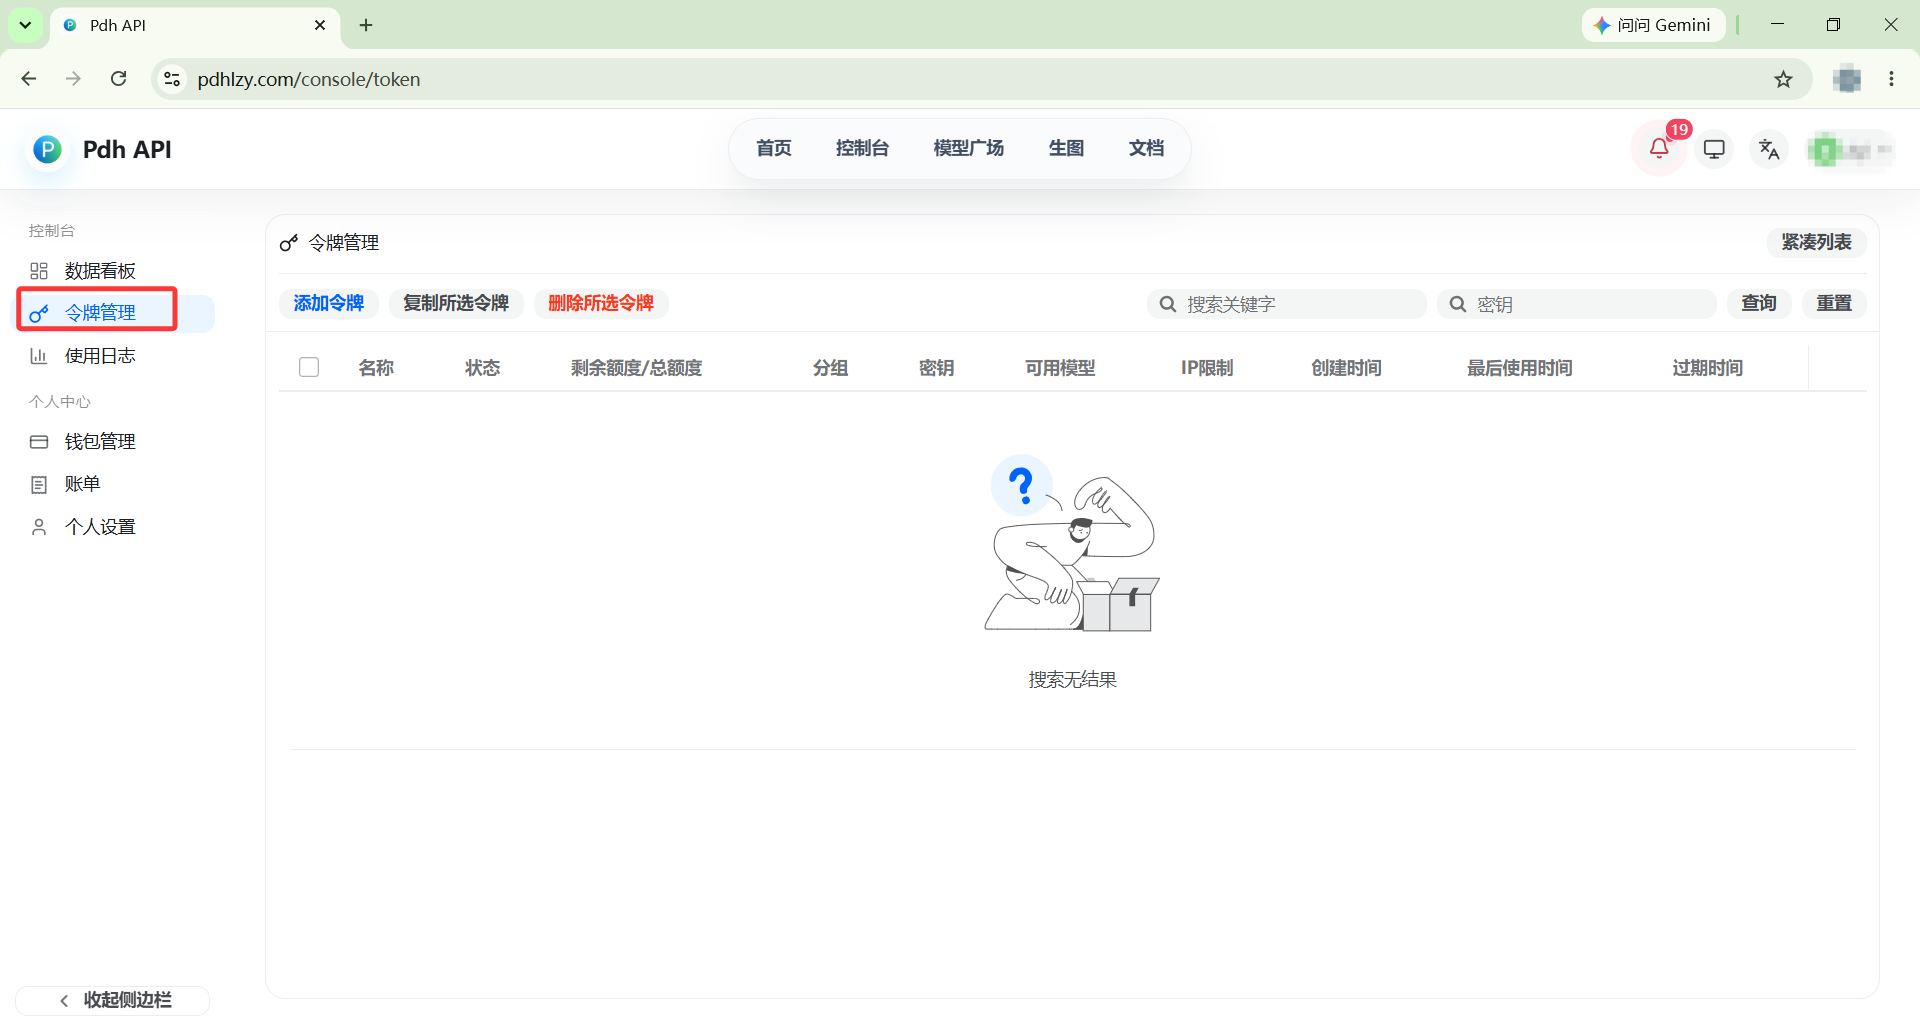Screen dimensions: 1920x1030
Task: Click the 账单 bill document icon
Action: pos(39,485)
